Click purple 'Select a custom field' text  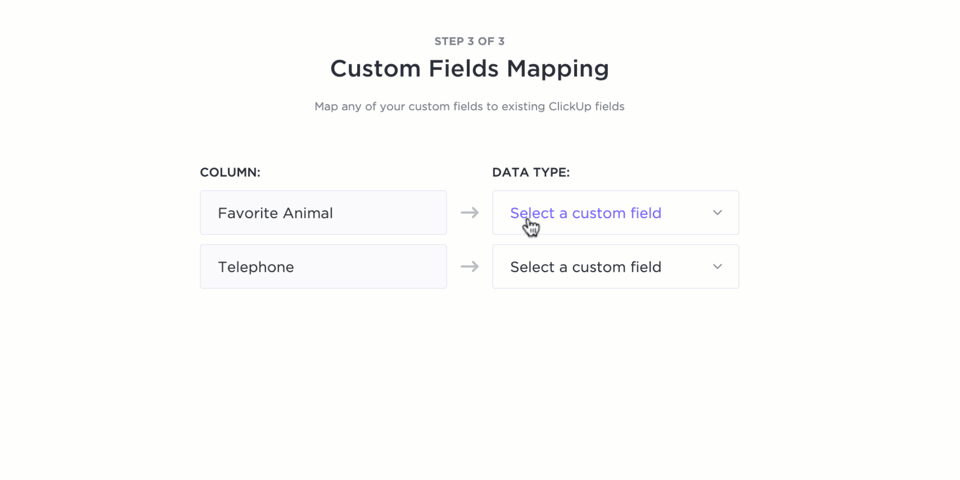point(585,213)
